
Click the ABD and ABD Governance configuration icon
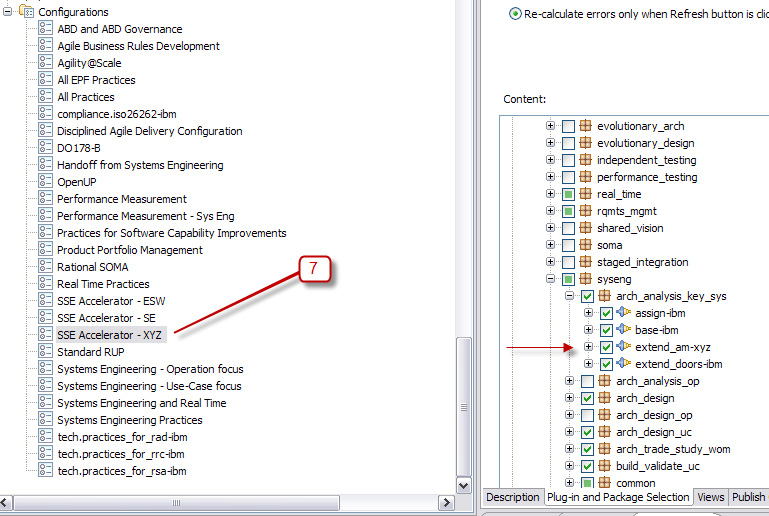(x=45, y=28)
